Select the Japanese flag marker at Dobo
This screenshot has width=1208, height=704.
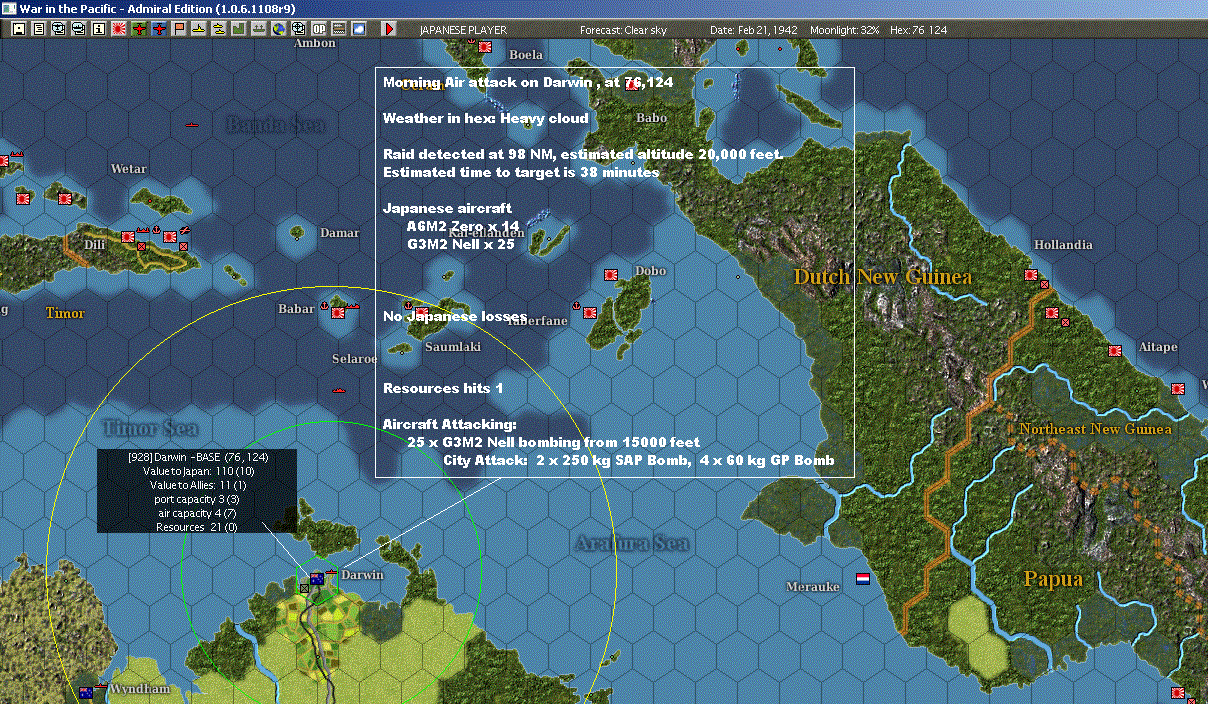611,274
